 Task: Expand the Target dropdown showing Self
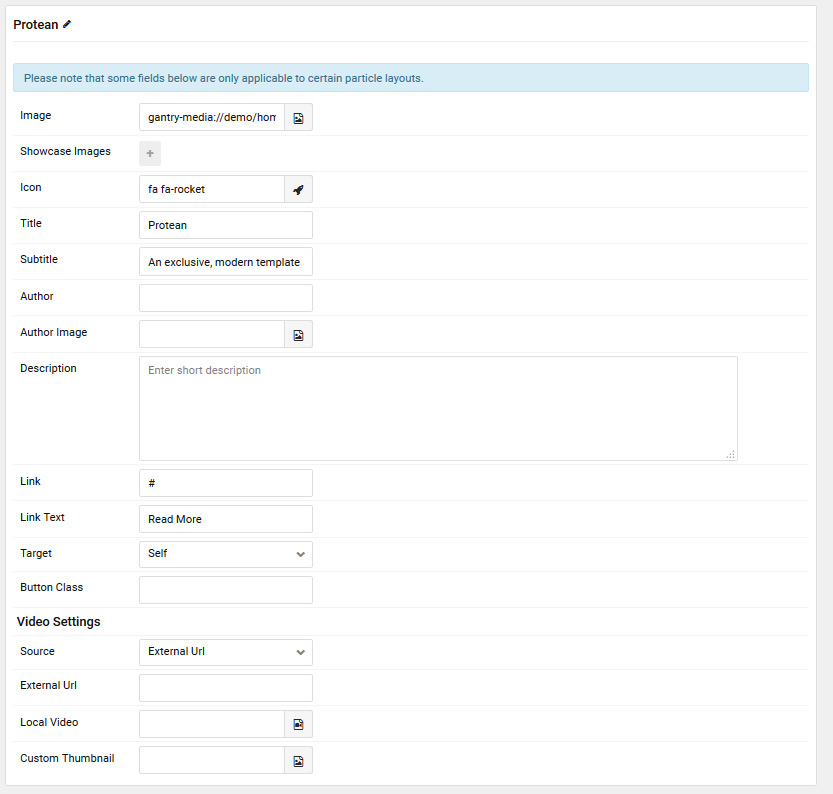226,554
